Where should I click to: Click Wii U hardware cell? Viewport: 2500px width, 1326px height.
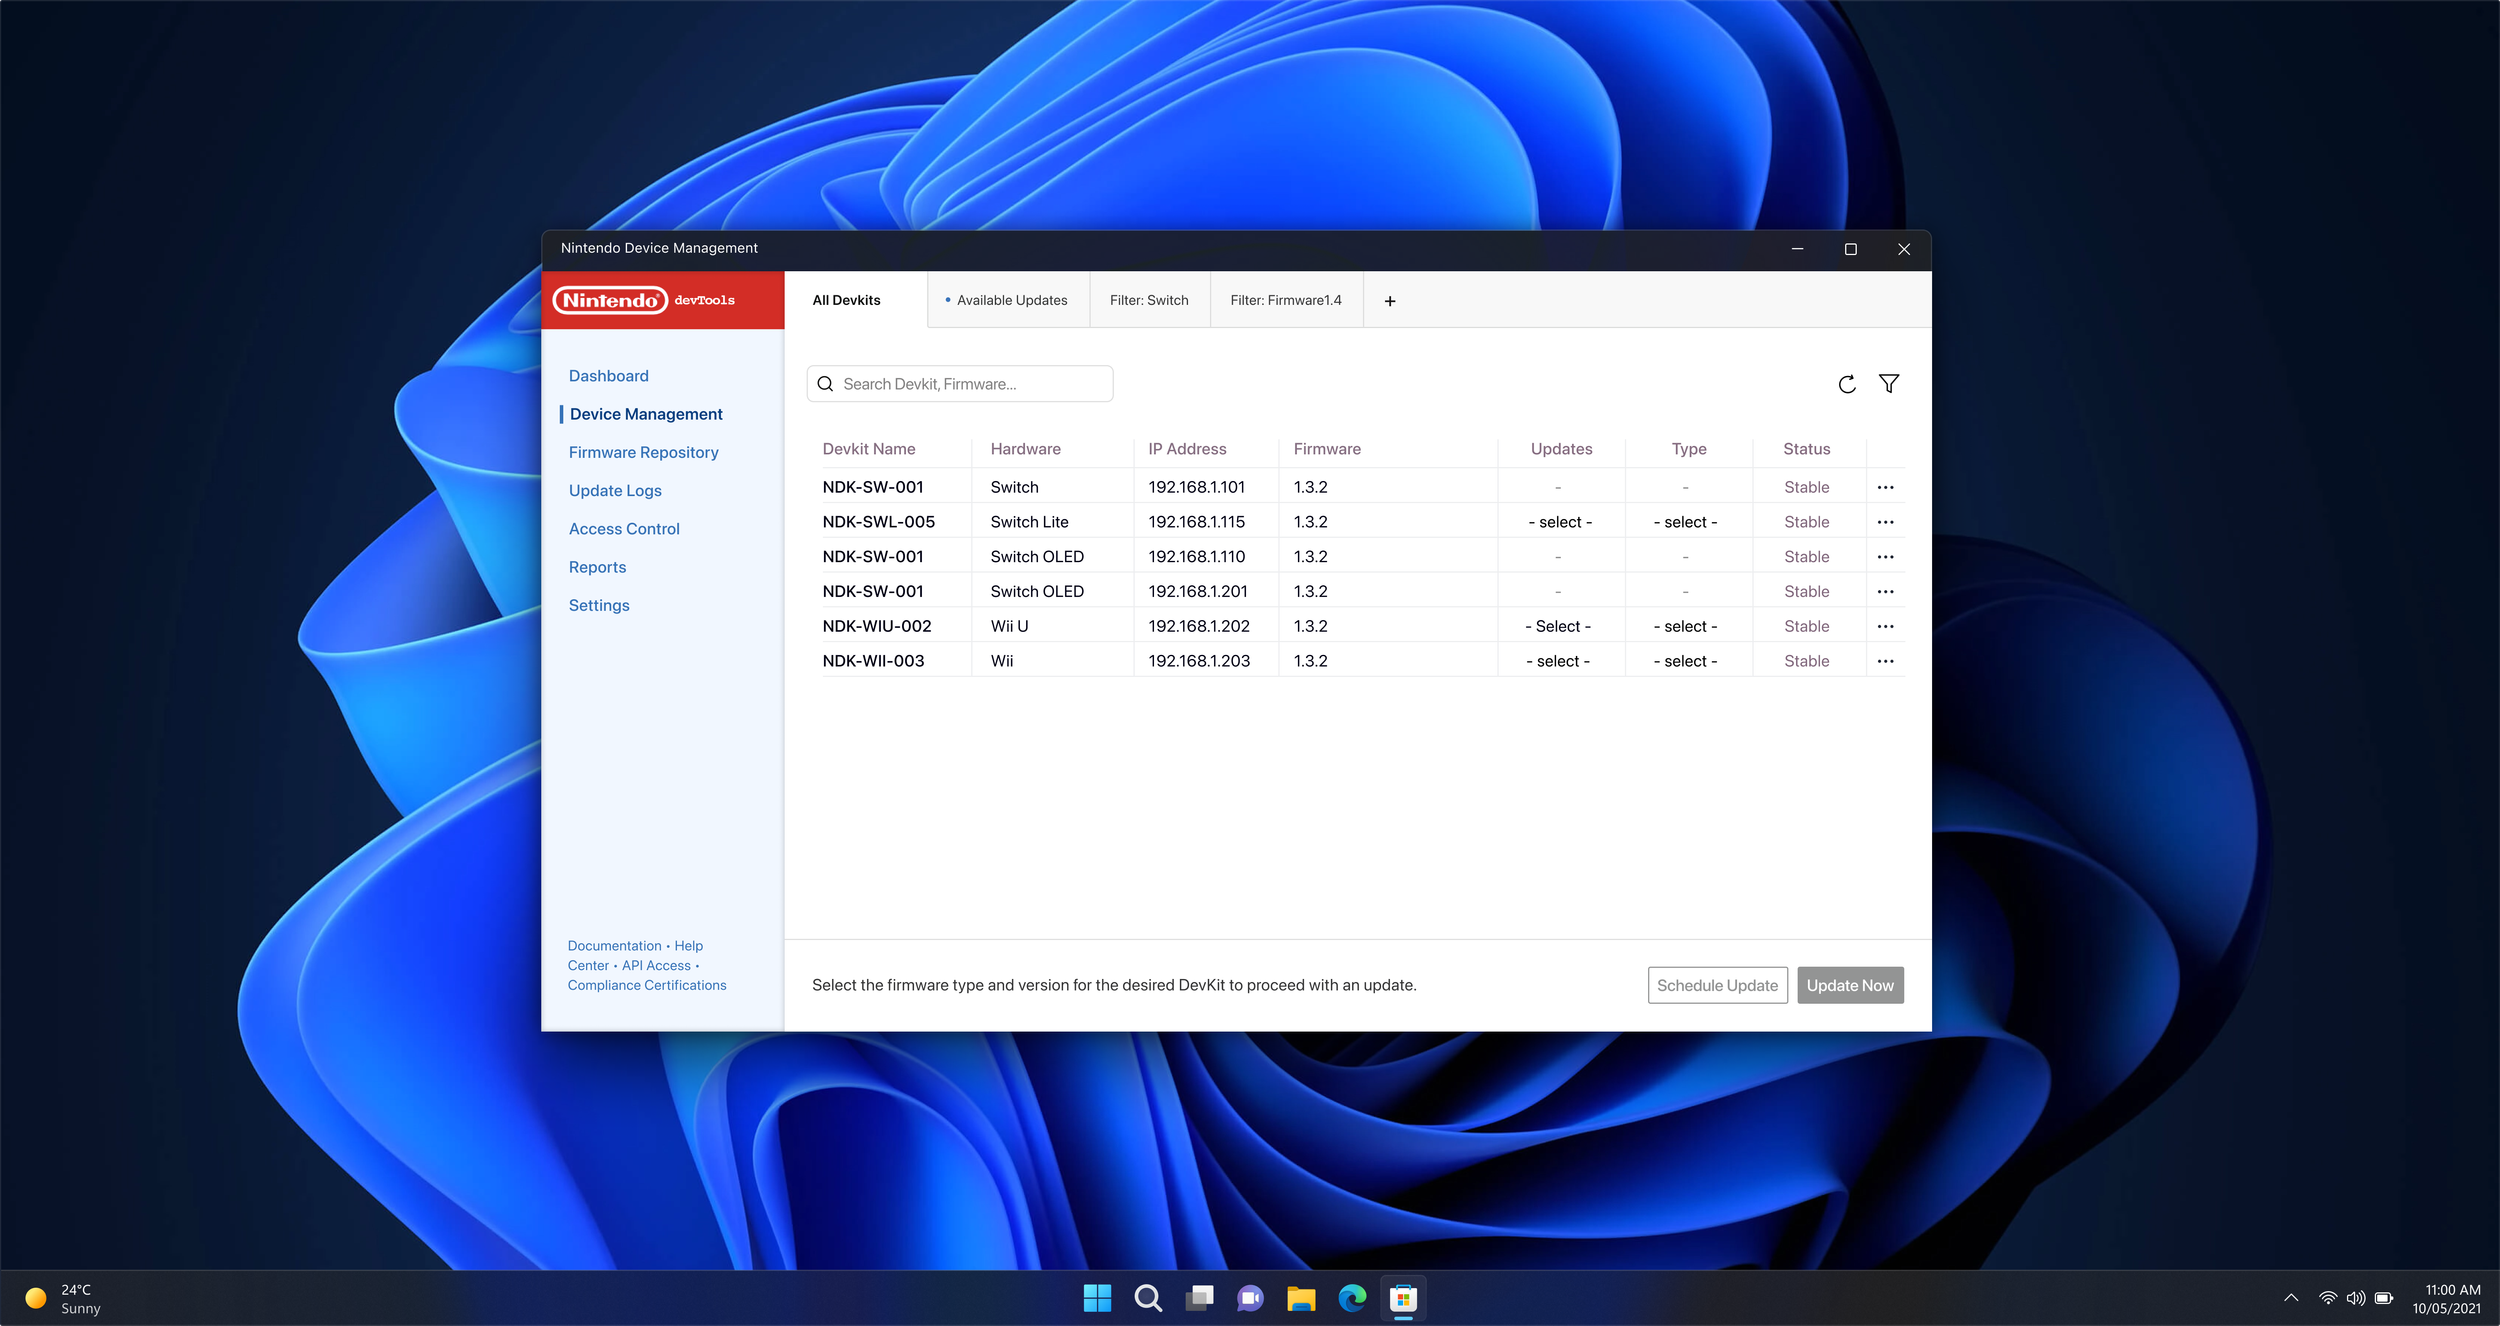(1009, 626)
